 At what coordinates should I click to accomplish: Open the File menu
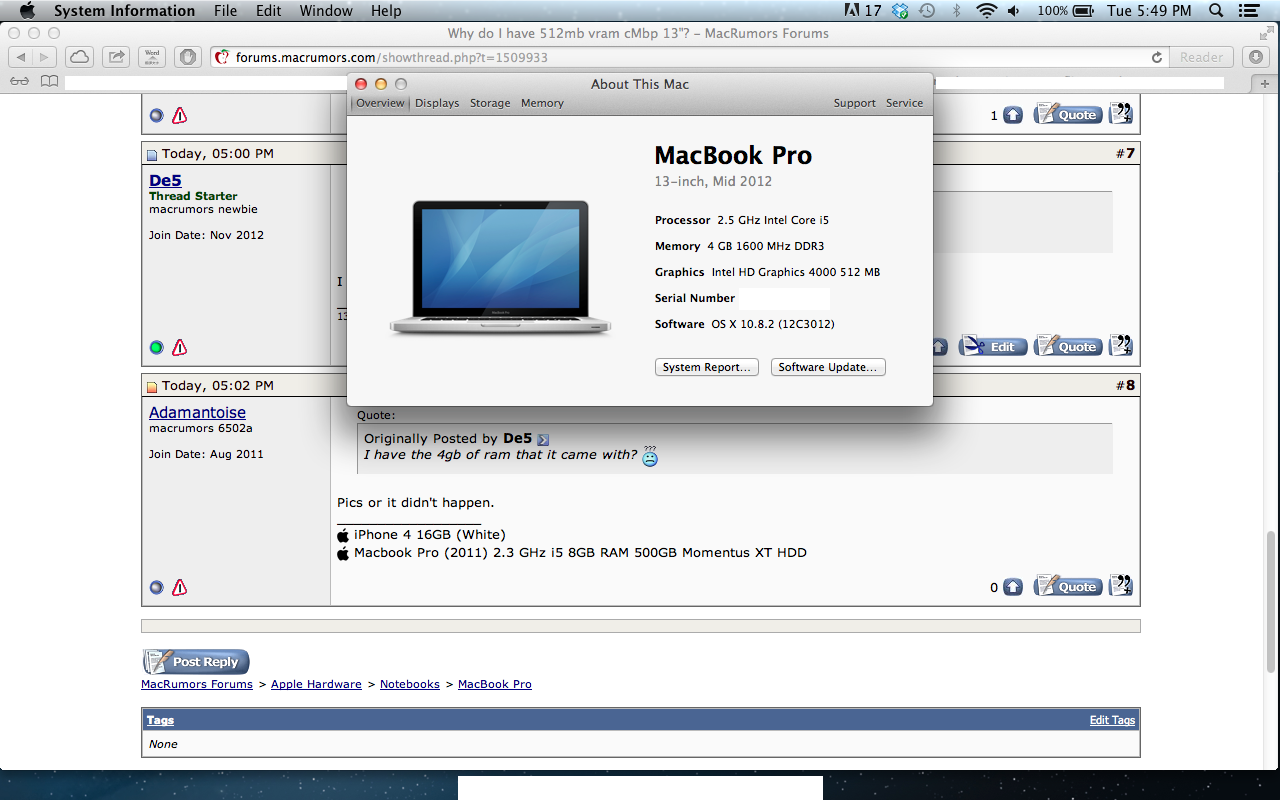coord(226,11)
